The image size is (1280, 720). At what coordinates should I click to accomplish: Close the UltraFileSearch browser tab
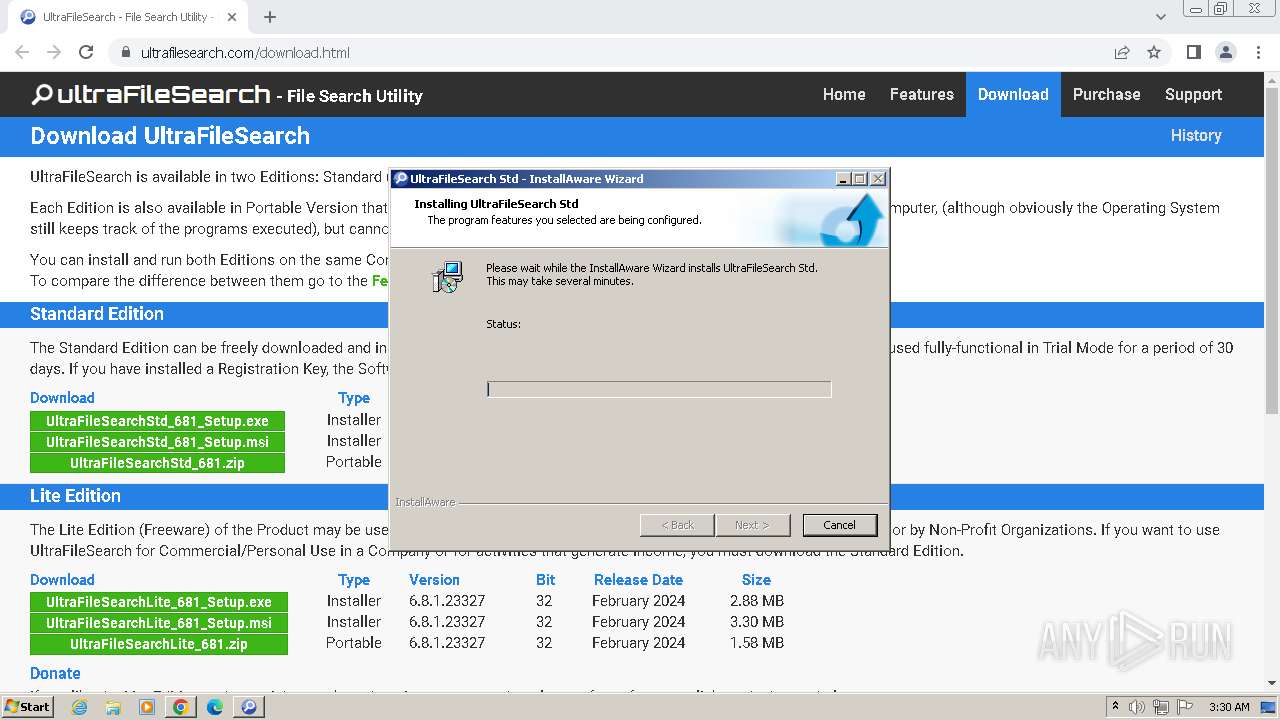[232, 17]
